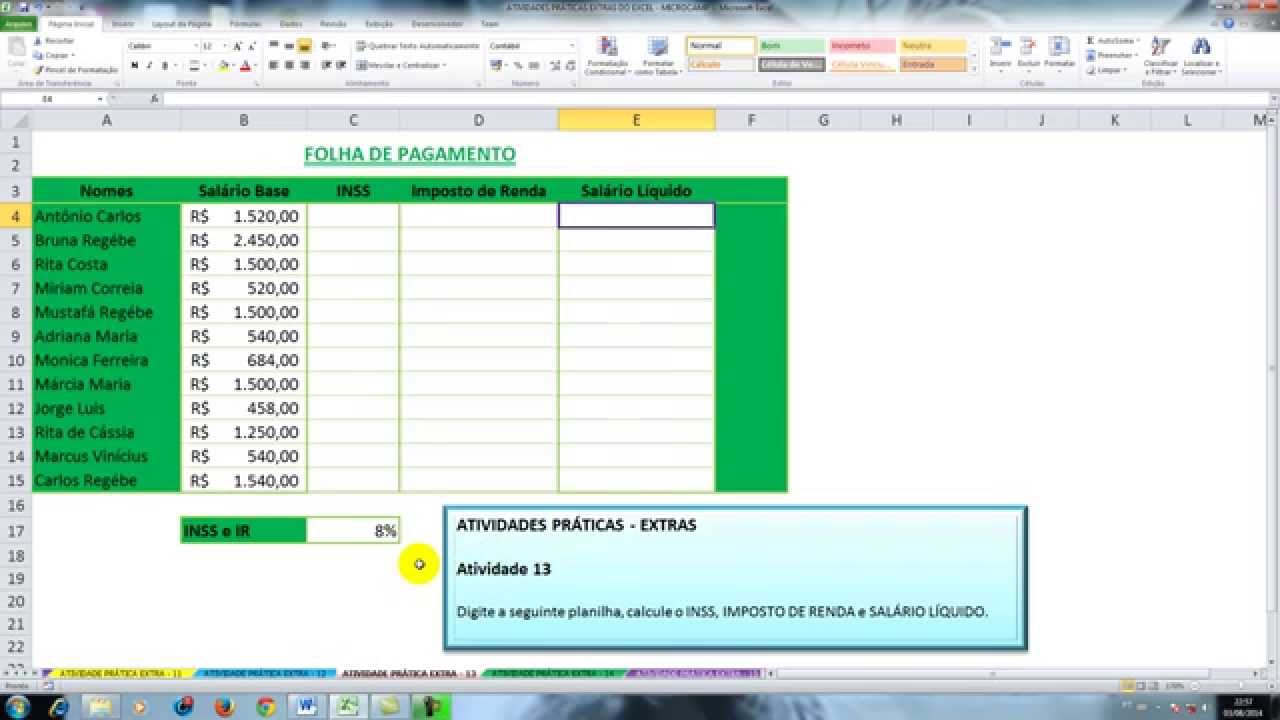Switch to the Inserir ribbon tab
The image size is (1280, 720).
point(123,23)
